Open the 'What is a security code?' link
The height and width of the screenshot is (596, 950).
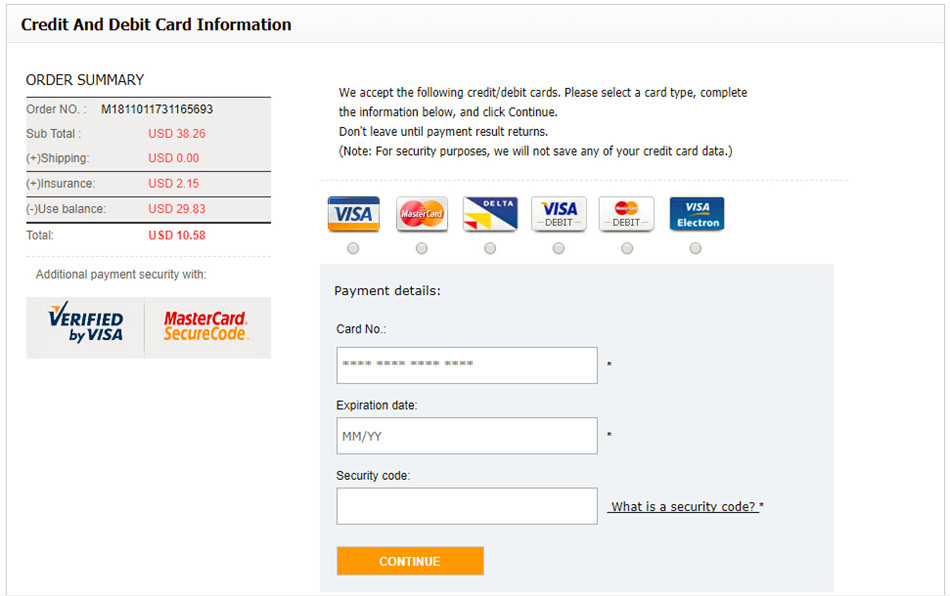coord(683,507)
